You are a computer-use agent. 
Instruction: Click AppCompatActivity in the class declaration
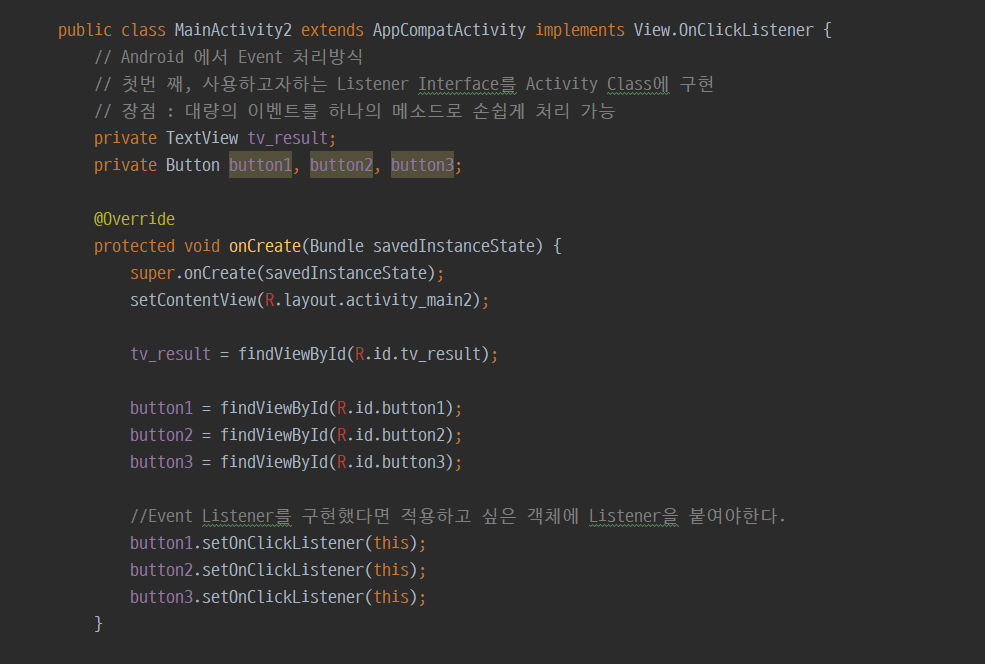pyautogui.click(x=449, y=30)
